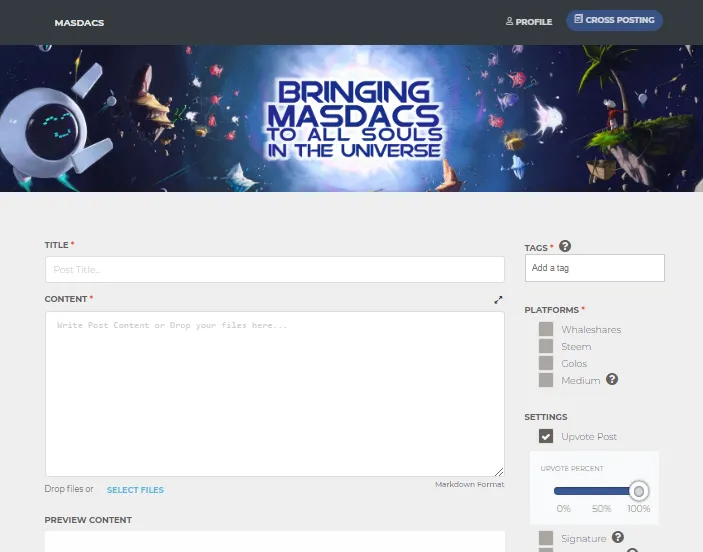Click the banner image with MASDACS slogan

tap(352, 118)
